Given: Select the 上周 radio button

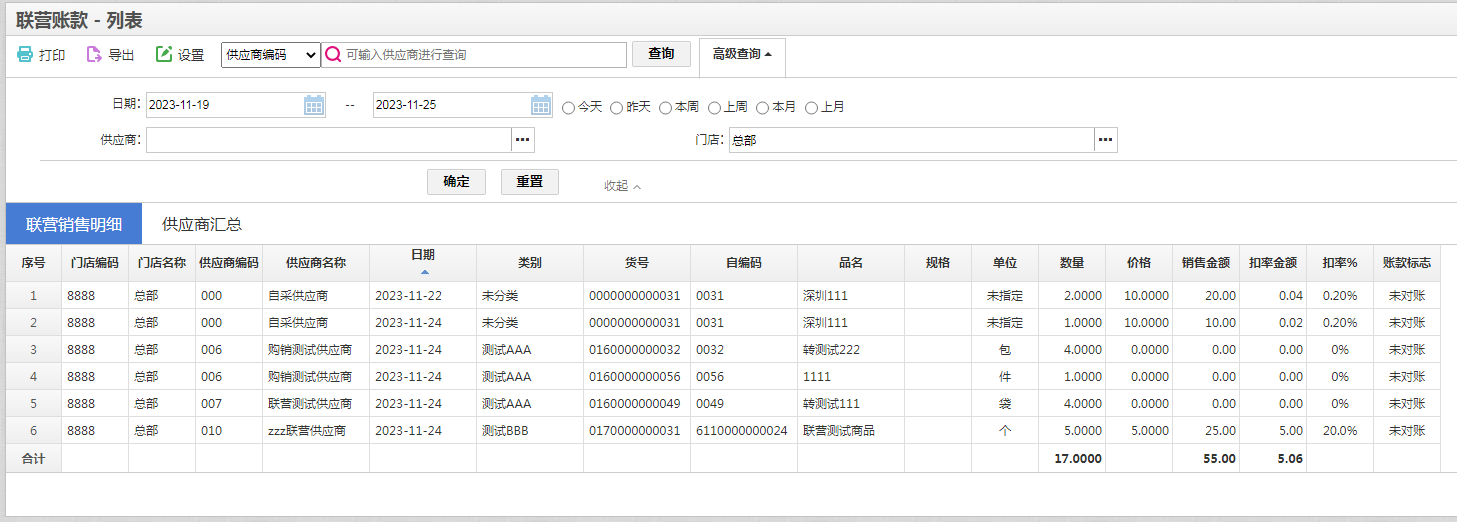Looking at the screenshot, I should tap(714, 107).
